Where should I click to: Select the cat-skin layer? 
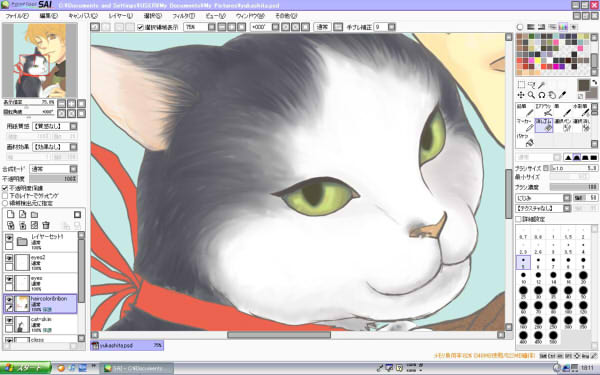(x=40, y=324)
